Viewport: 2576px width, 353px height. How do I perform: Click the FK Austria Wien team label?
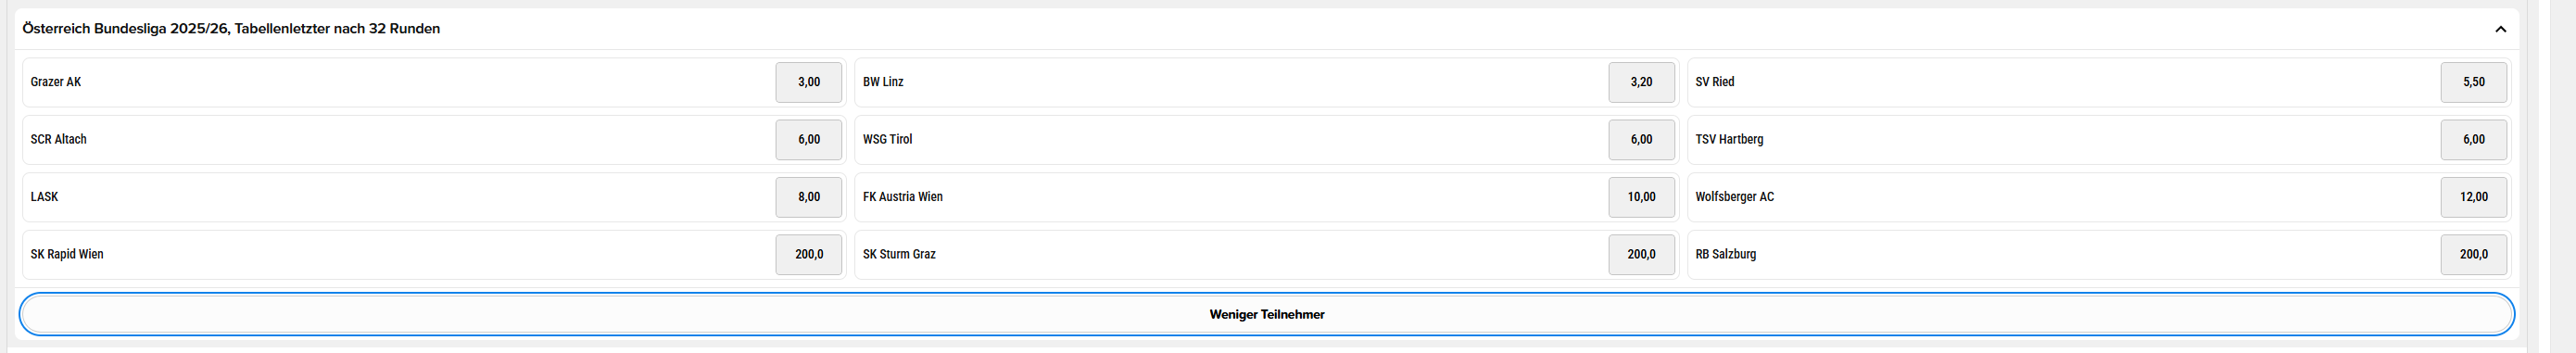click(902, 197)
